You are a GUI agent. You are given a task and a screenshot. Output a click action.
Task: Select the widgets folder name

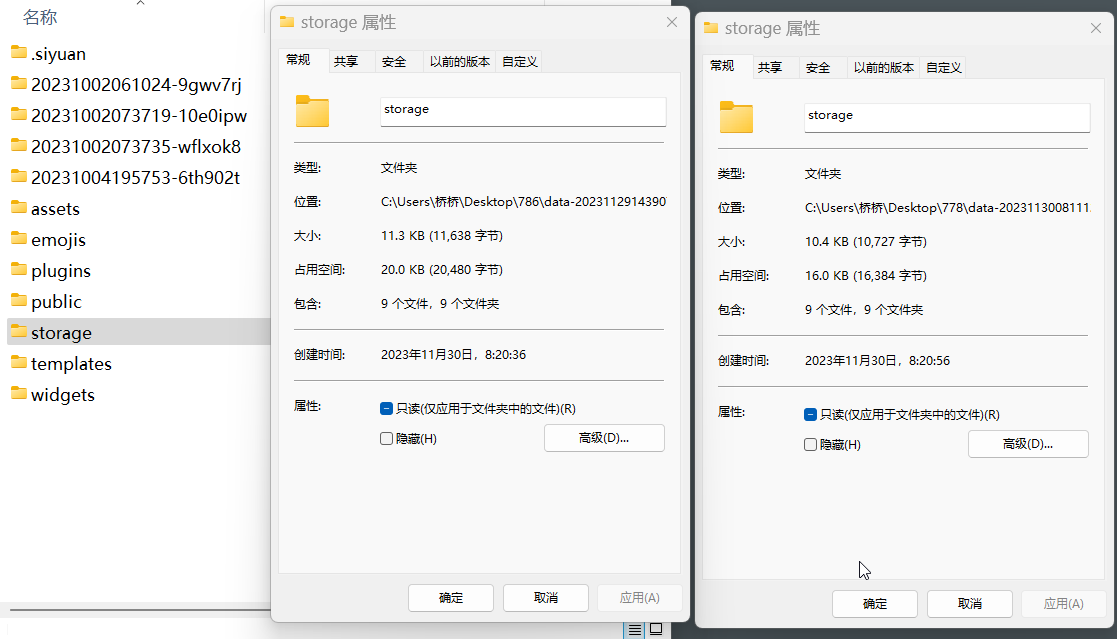pos(63,395)
